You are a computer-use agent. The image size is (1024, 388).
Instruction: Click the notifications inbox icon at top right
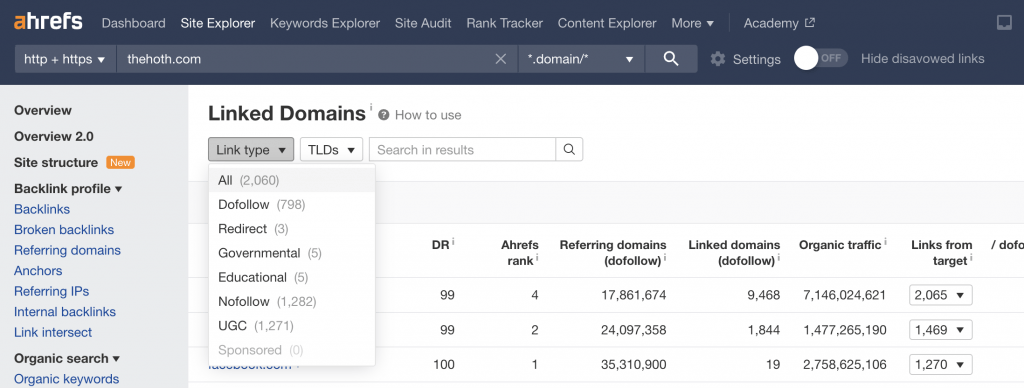[1004, 23]
